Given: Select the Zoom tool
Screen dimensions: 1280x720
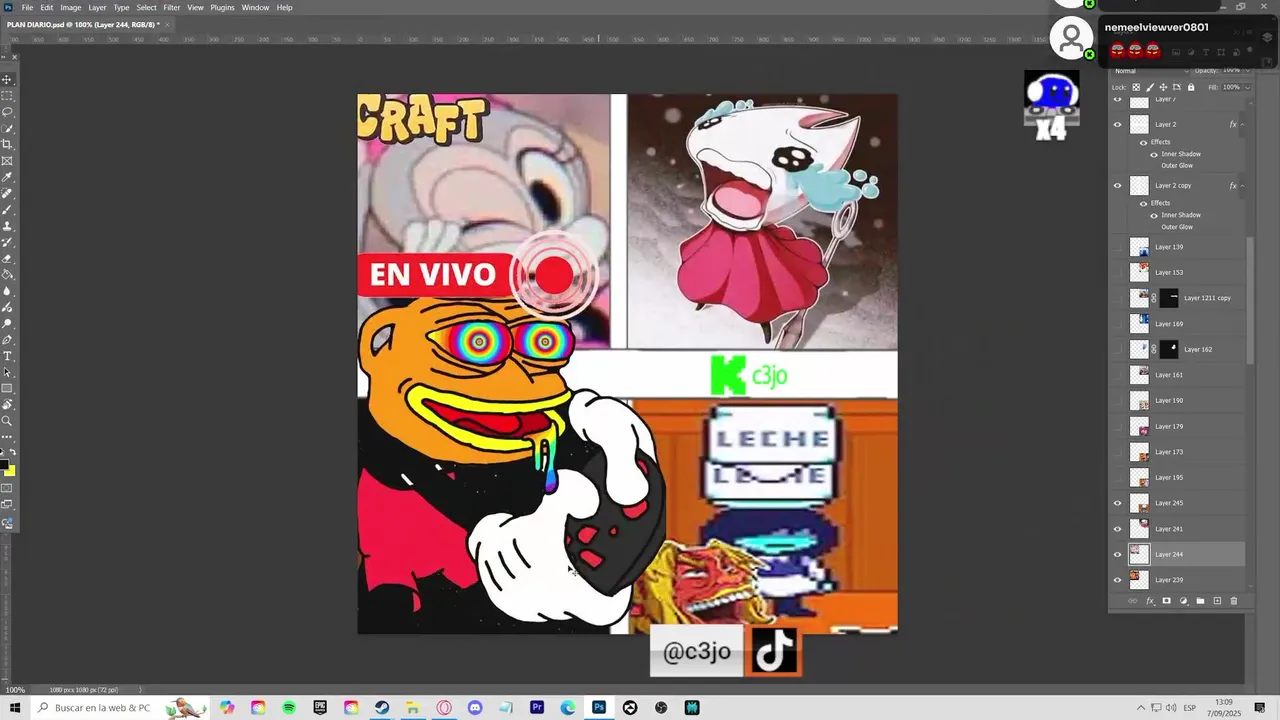Looking at the screenshot, I should [7, 421].
